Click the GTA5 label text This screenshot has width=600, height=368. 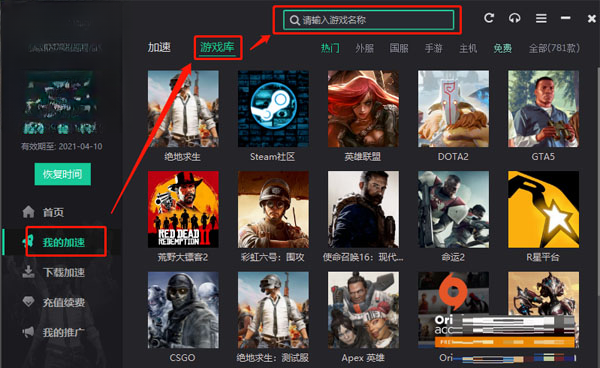click(x=543, y=157)
